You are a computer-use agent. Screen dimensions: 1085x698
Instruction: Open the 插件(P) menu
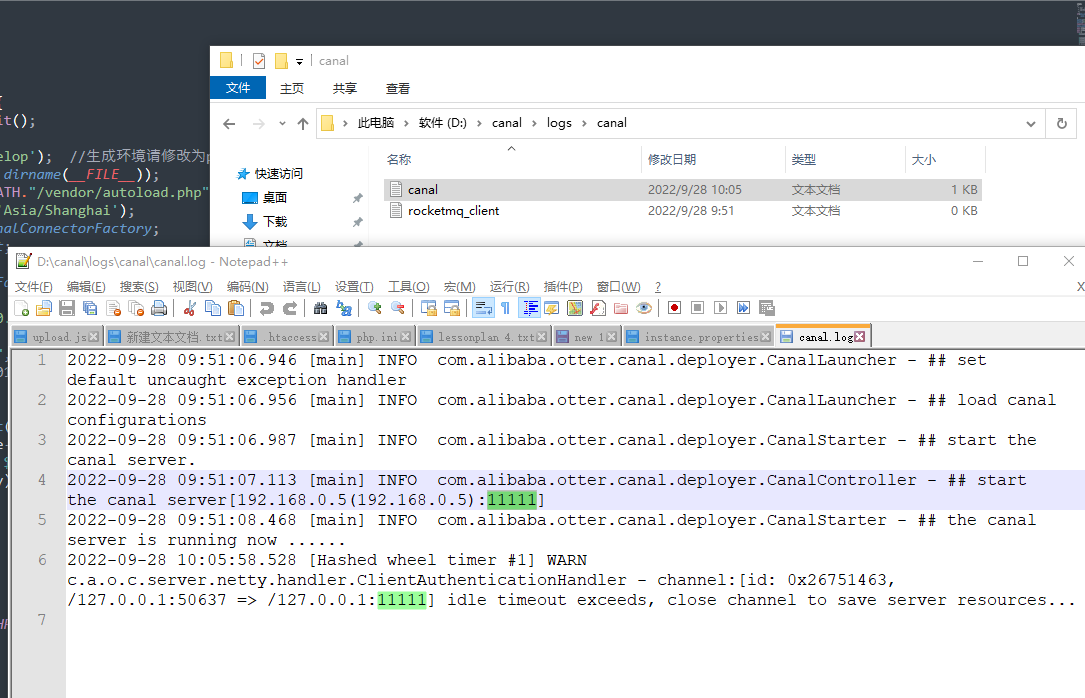pyautogui.click(x=563, y=287)
